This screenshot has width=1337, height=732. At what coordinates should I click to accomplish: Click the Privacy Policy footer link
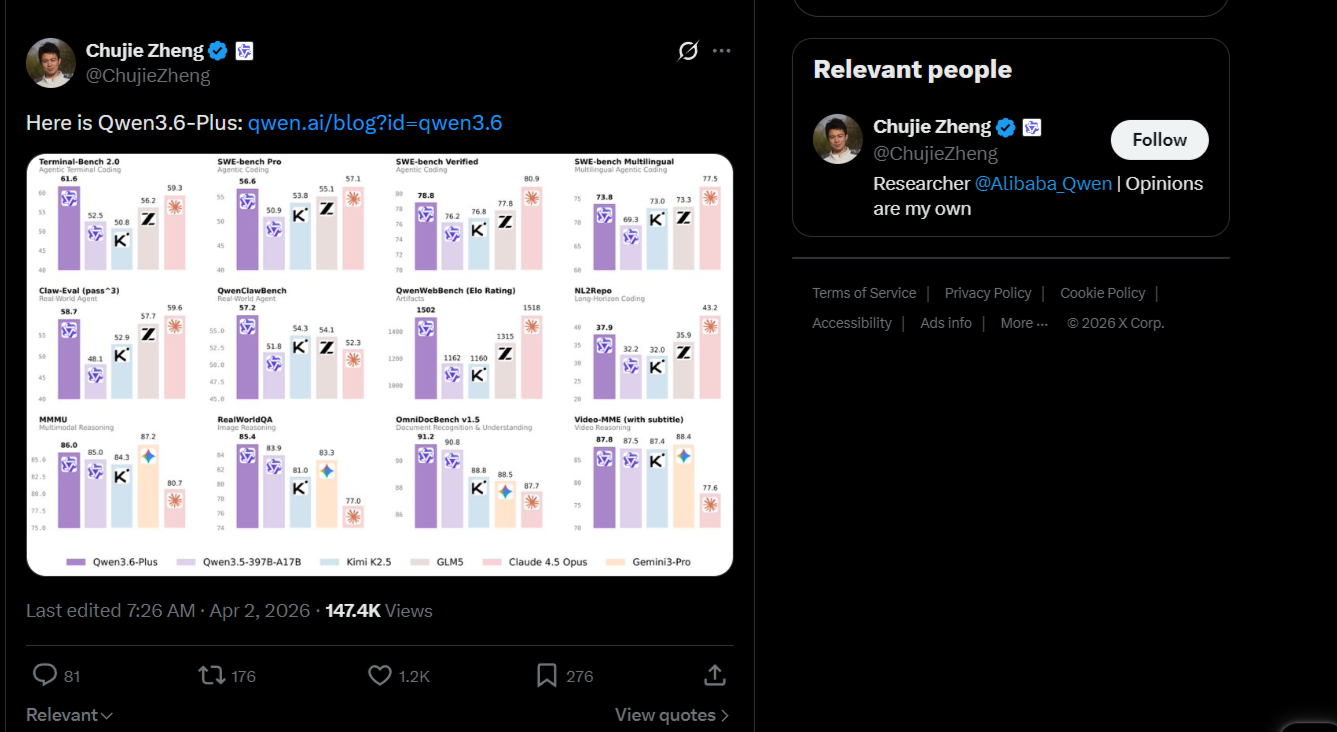click(x=988, y=293)
